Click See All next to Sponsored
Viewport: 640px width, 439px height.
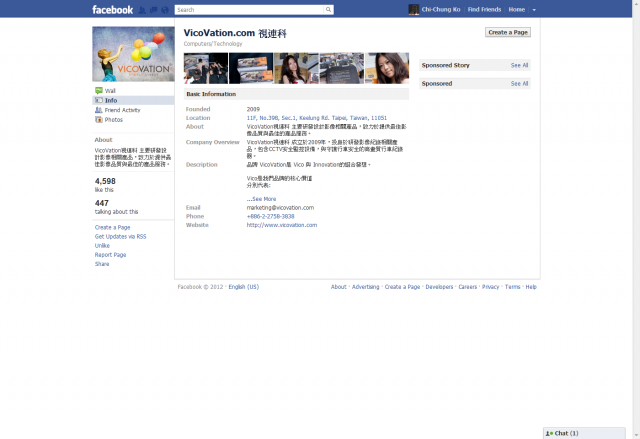pos(519,84)
